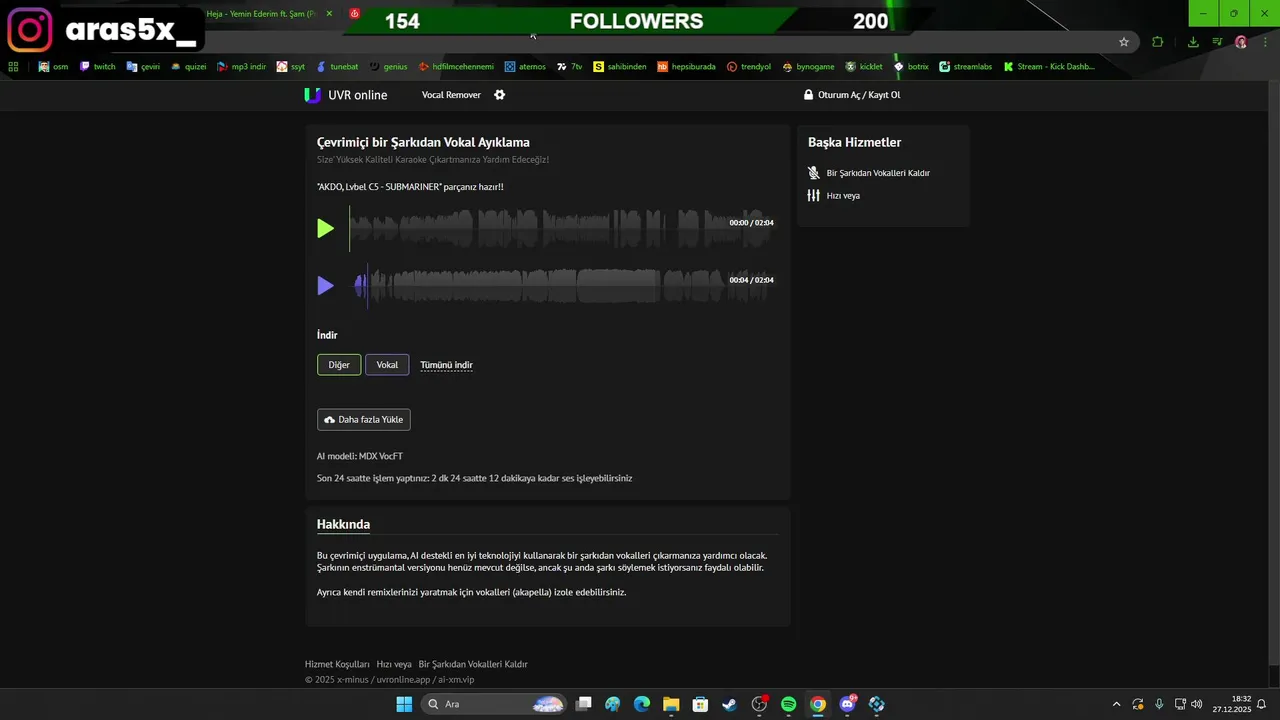1280x720 pixels.
Task: Click the UVR online logo
Action: (x=346, y=95)
